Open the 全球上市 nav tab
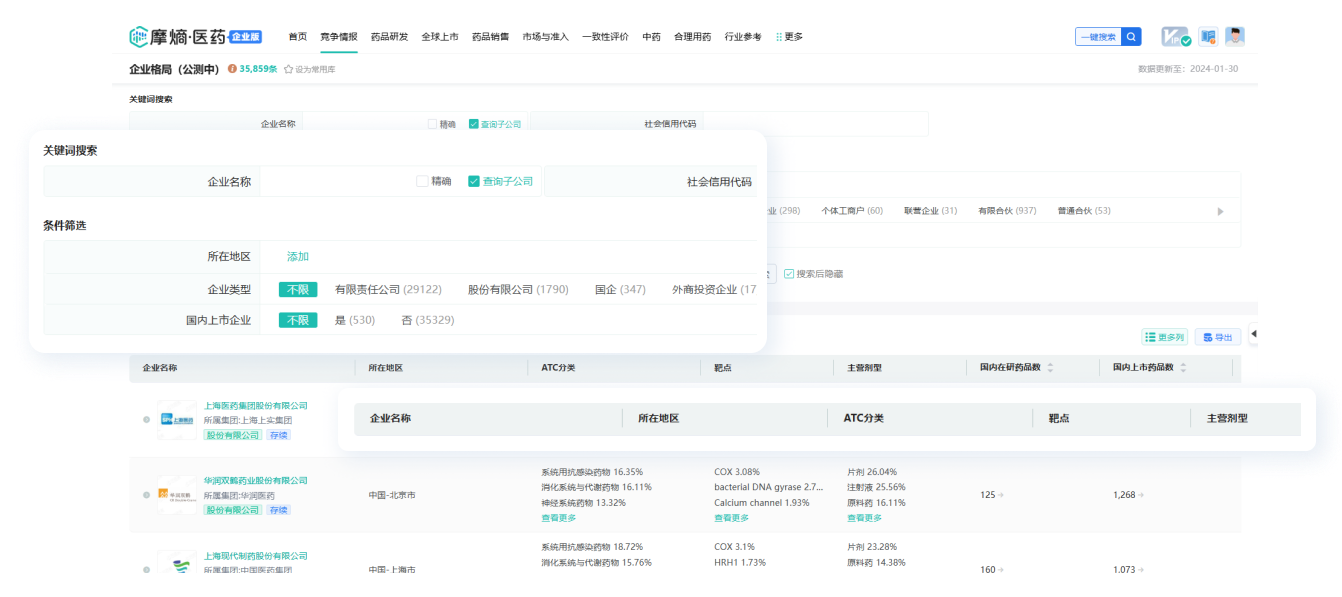 [440, 37]
